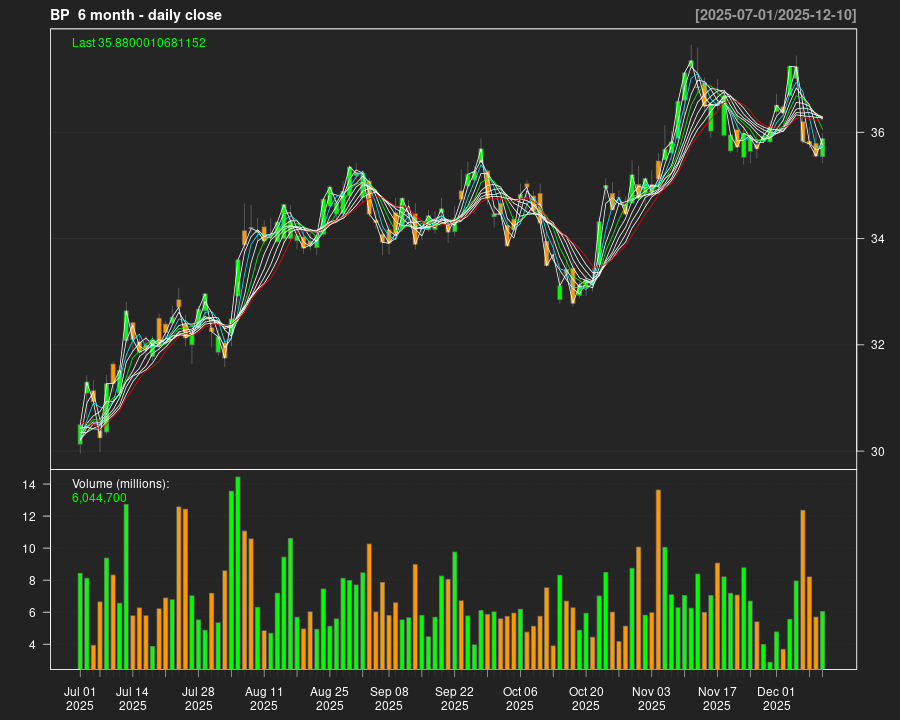Click the date range label 2025-07-01/2025-12-10

[x=775, y=15]
